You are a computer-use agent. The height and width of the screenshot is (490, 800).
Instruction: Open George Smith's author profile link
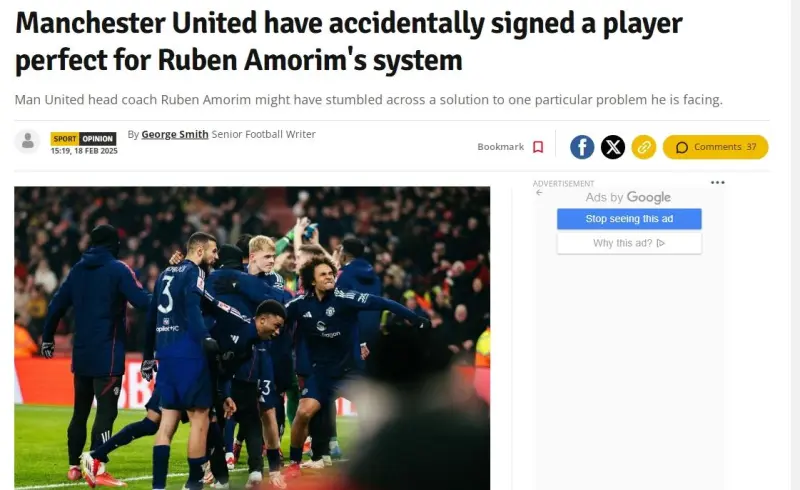(174, 134)
